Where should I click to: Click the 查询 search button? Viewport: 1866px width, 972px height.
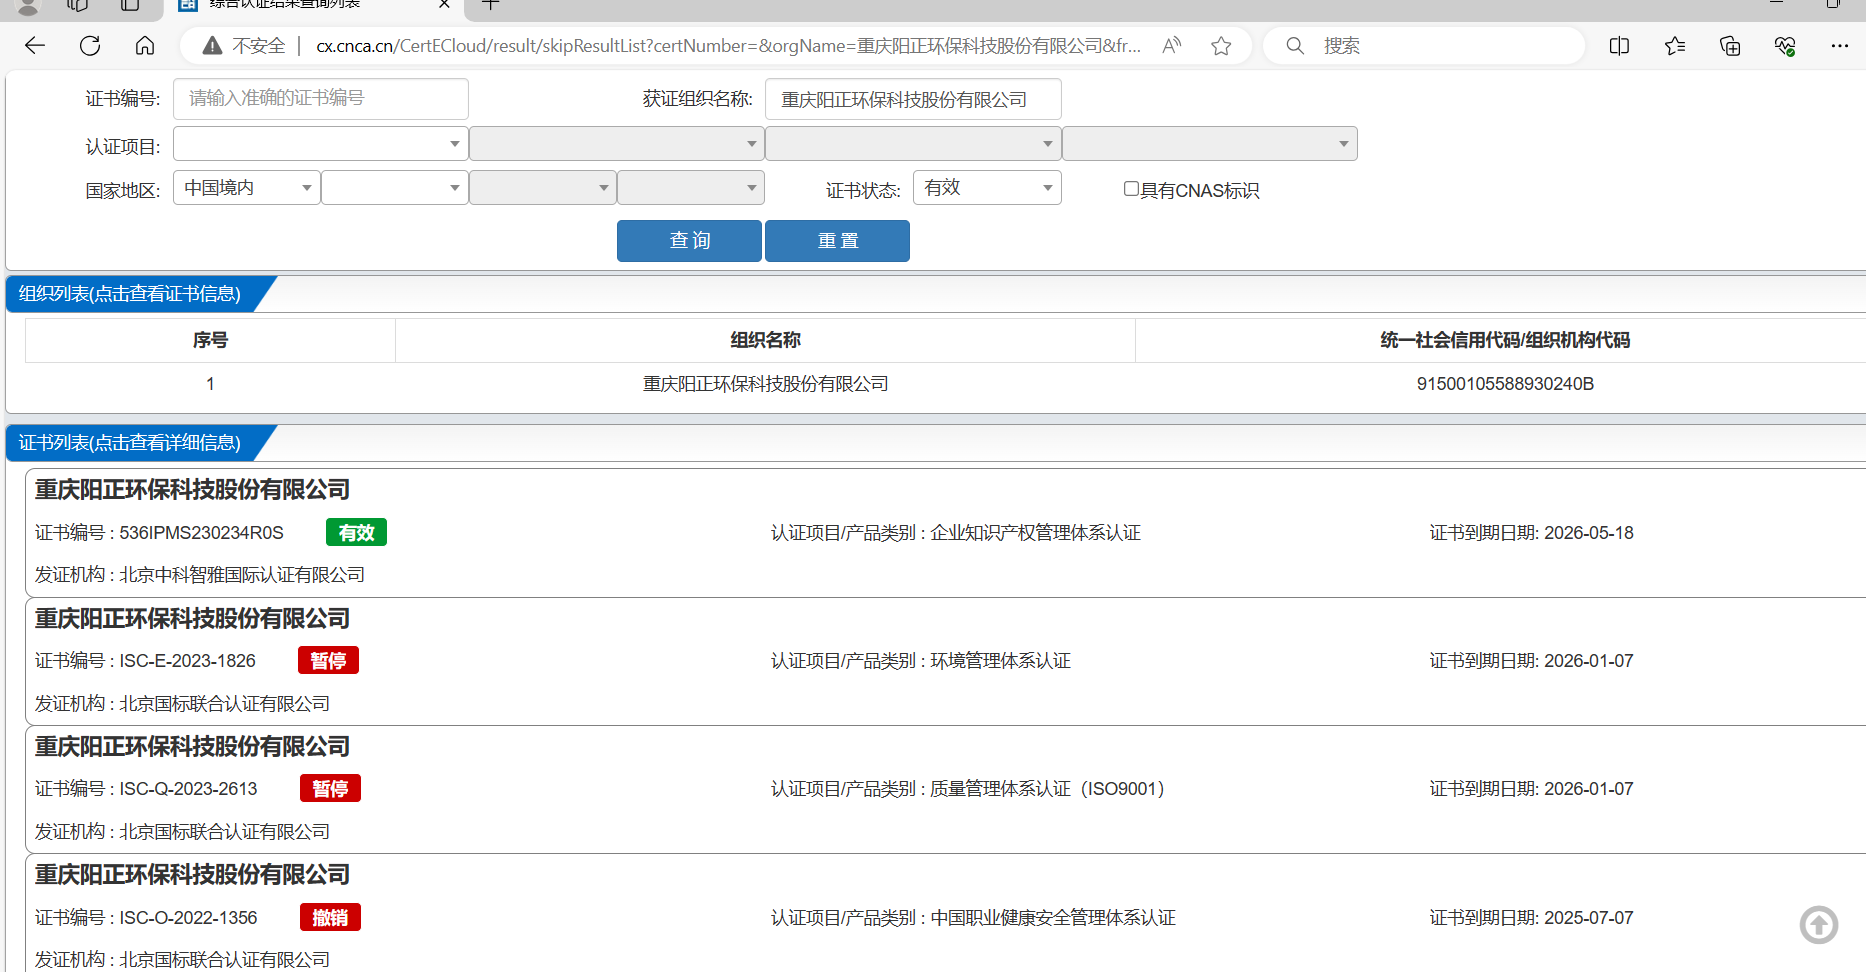[x=689, y=241]
